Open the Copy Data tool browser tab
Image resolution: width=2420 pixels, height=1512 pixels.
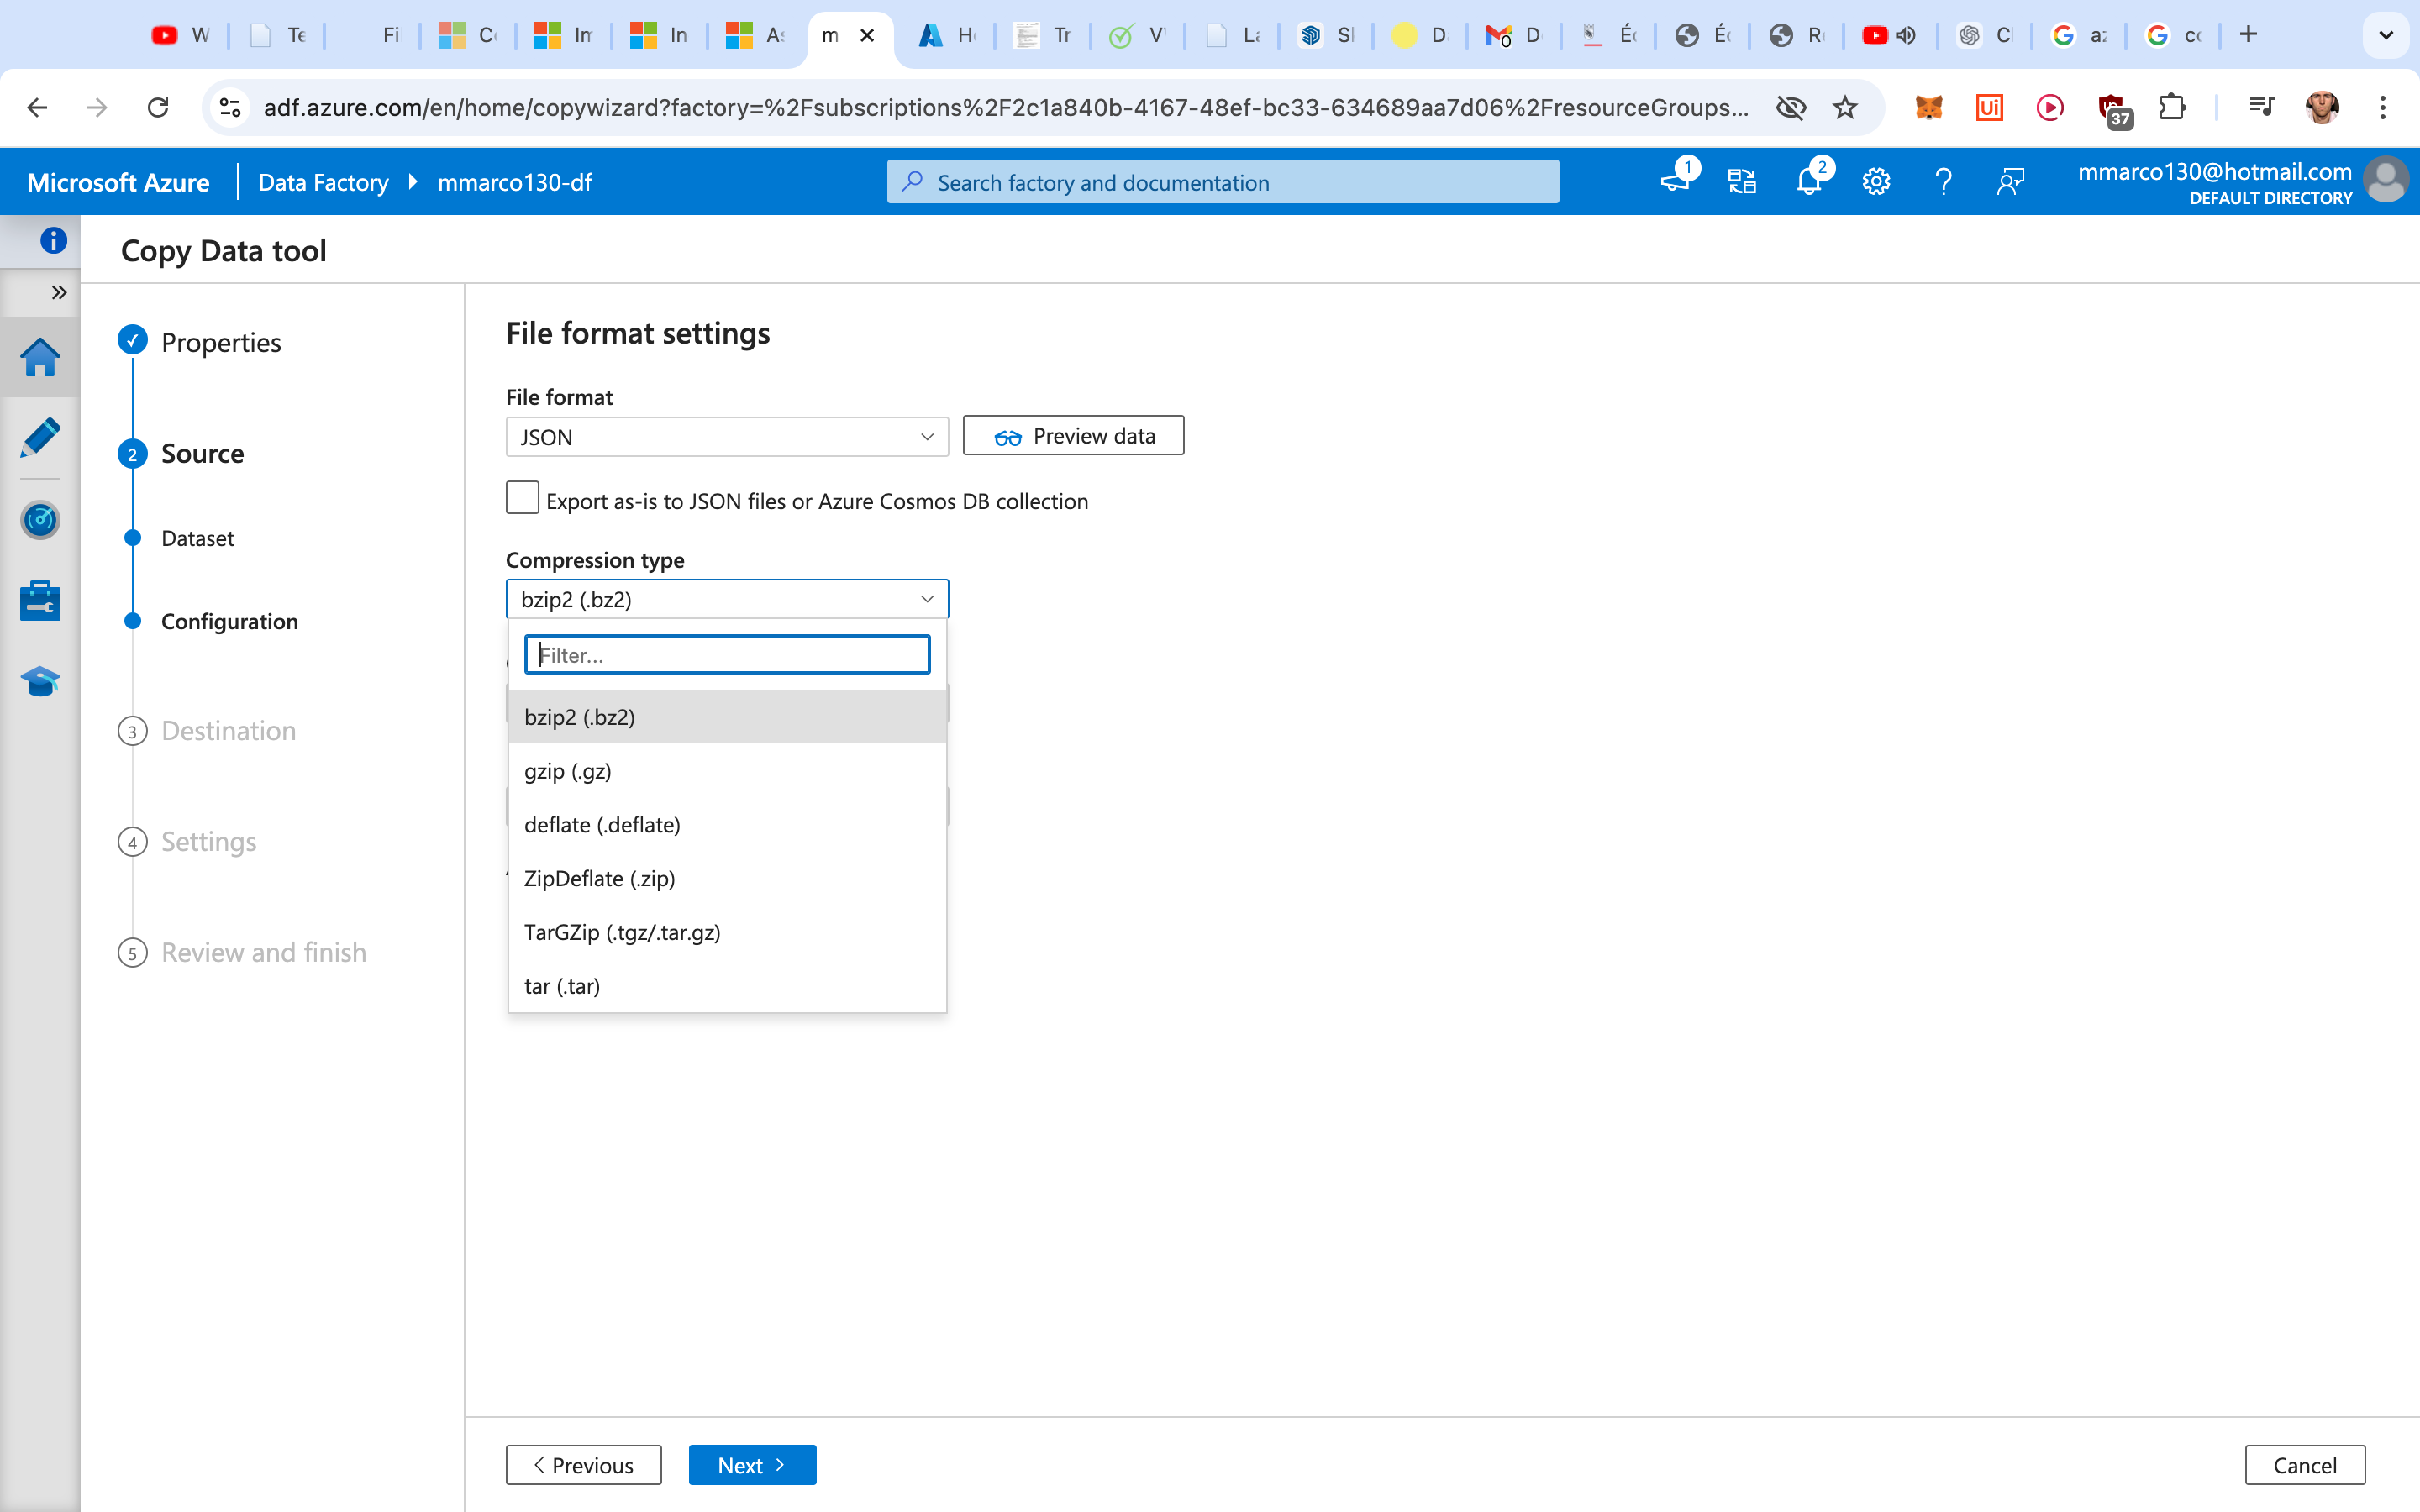[x=833, y=35]
